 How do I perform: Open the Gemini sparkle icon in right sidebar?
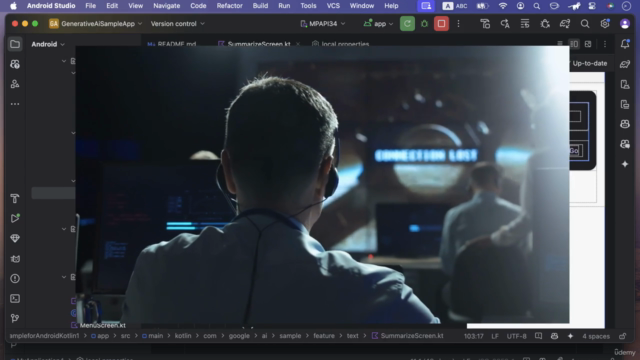tap(625, 164)
